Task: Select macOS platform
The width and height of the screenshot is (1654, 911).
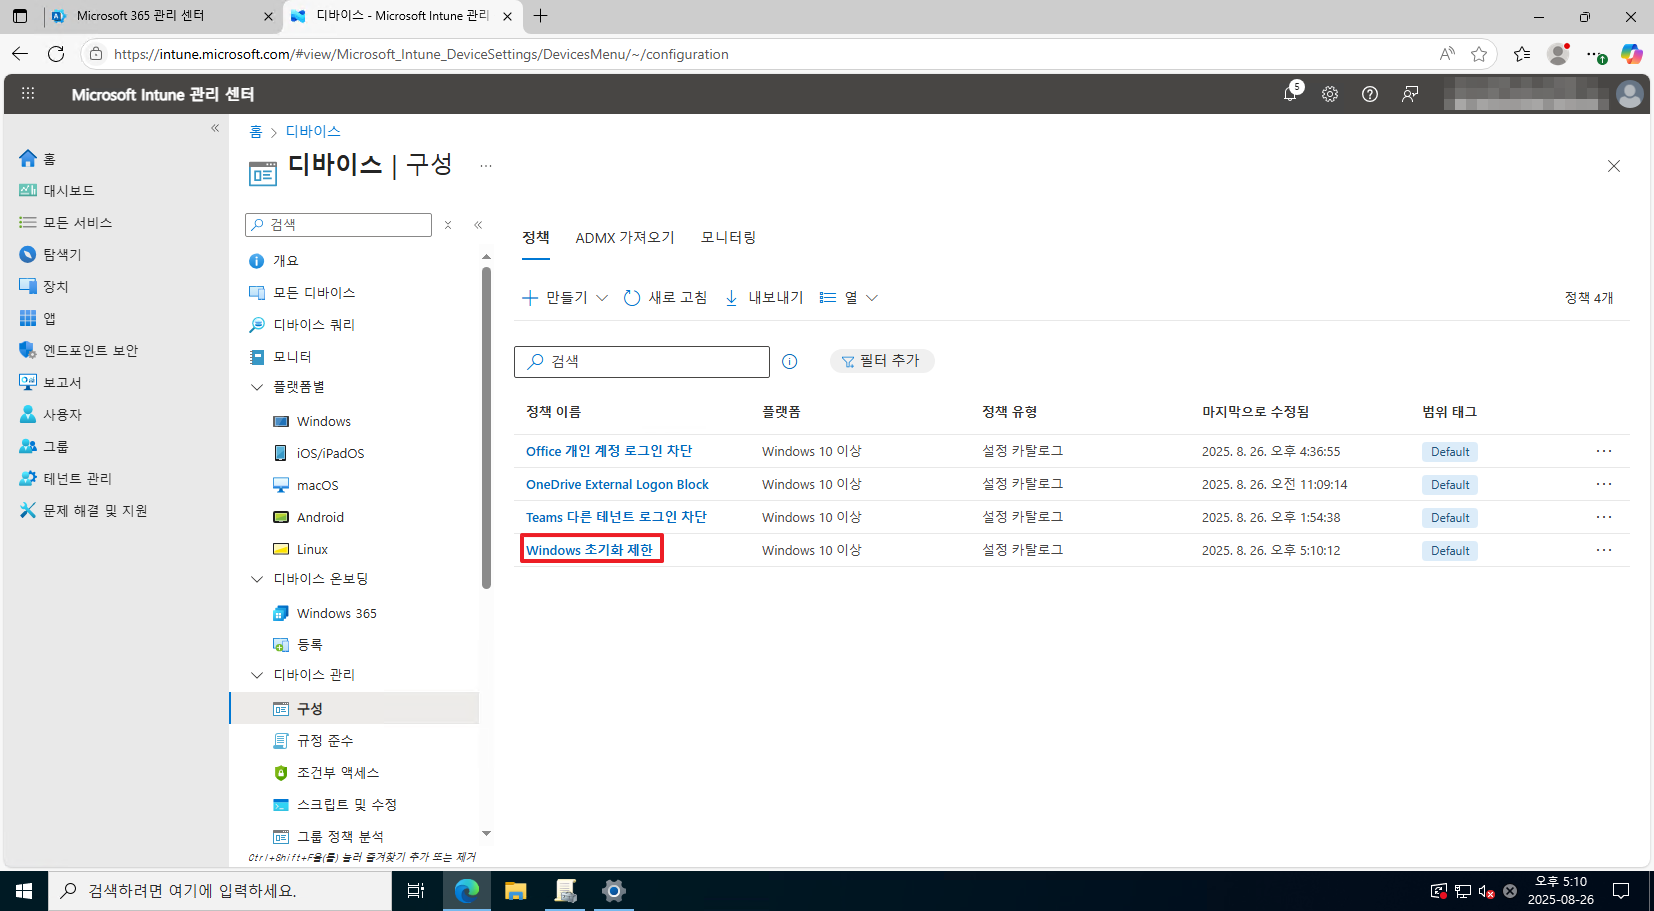Action: [x=317, y=485]
